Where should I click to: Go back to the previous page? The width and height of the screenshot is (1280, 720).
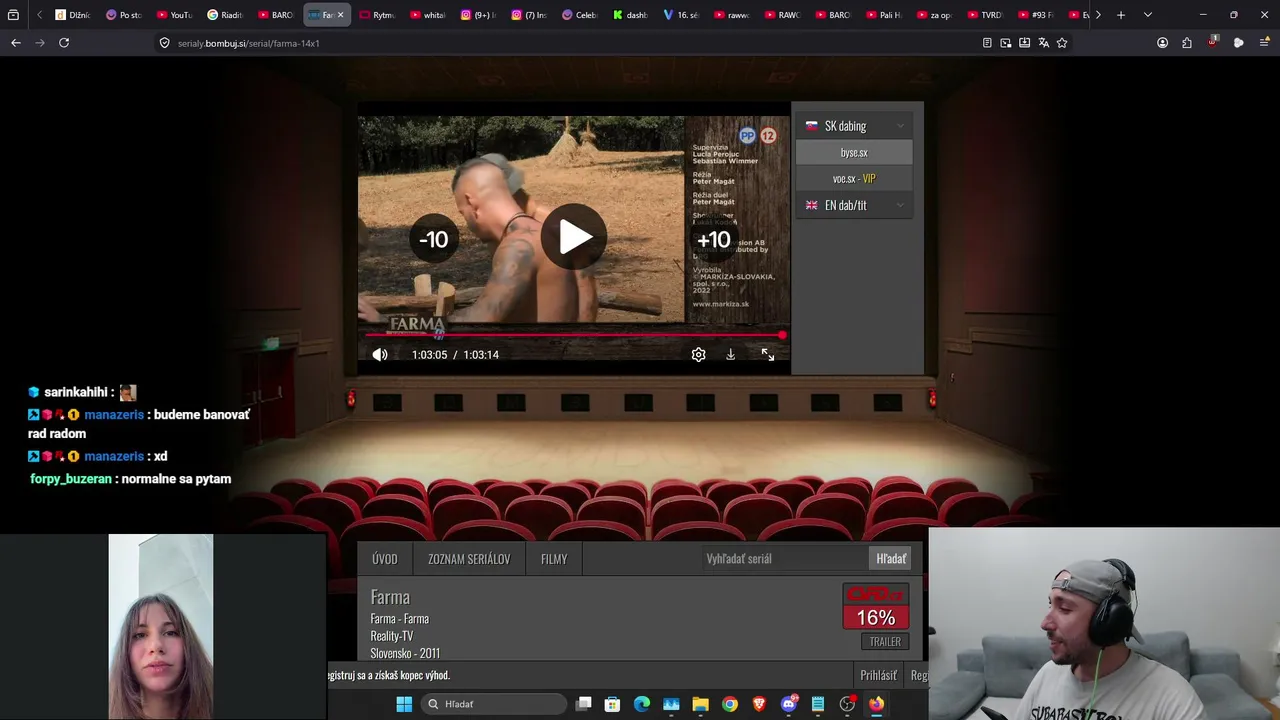tap(16, 43)
